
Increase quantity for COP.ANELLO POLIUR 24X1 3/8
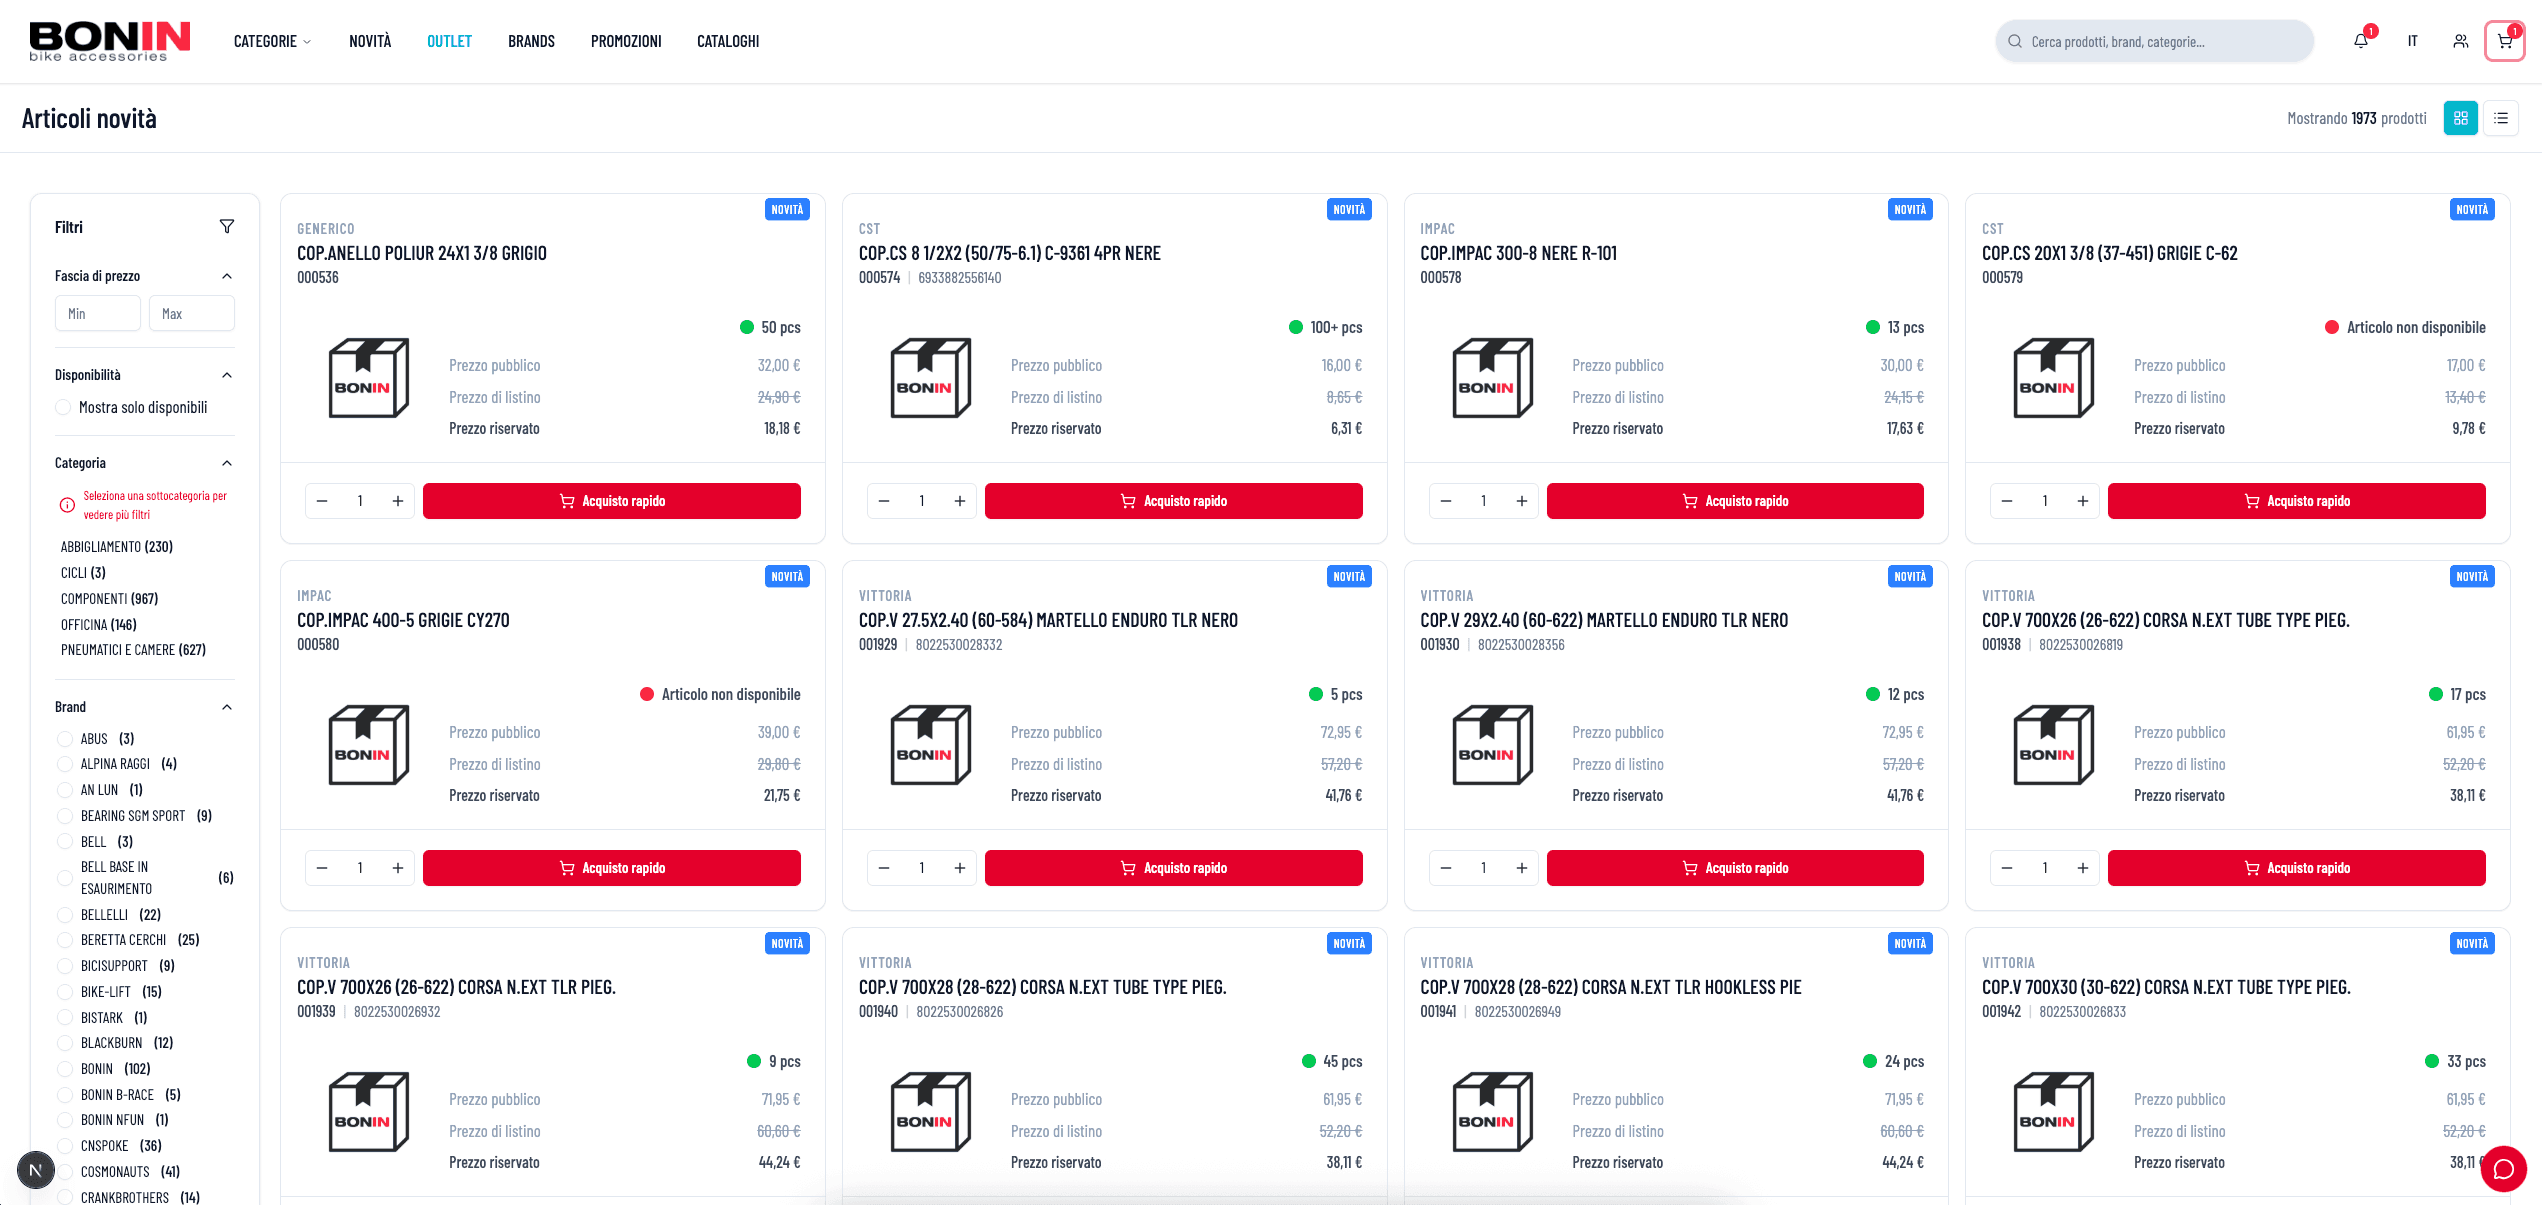coord(398,501)
